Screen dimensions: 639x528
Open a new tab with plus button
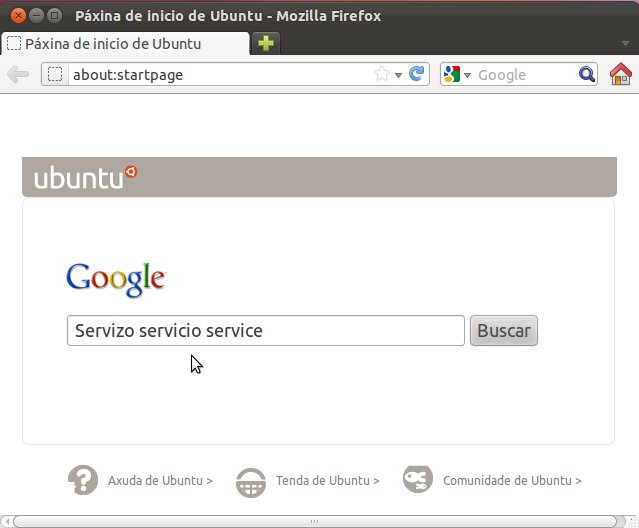[266, 43]
